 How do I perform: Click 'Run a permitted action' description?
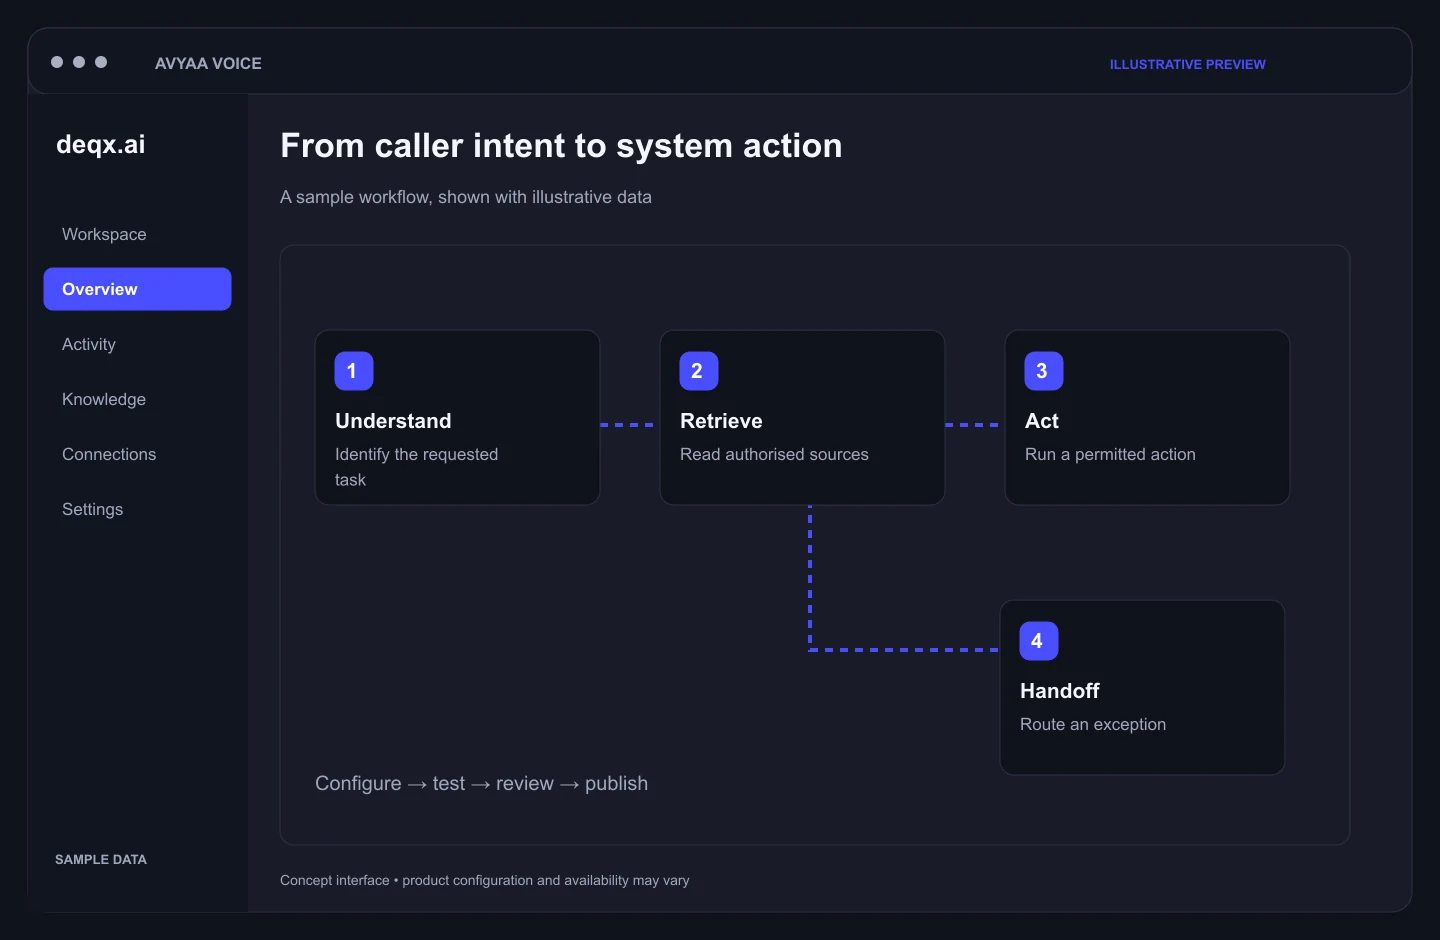[x=1110, y=454]
